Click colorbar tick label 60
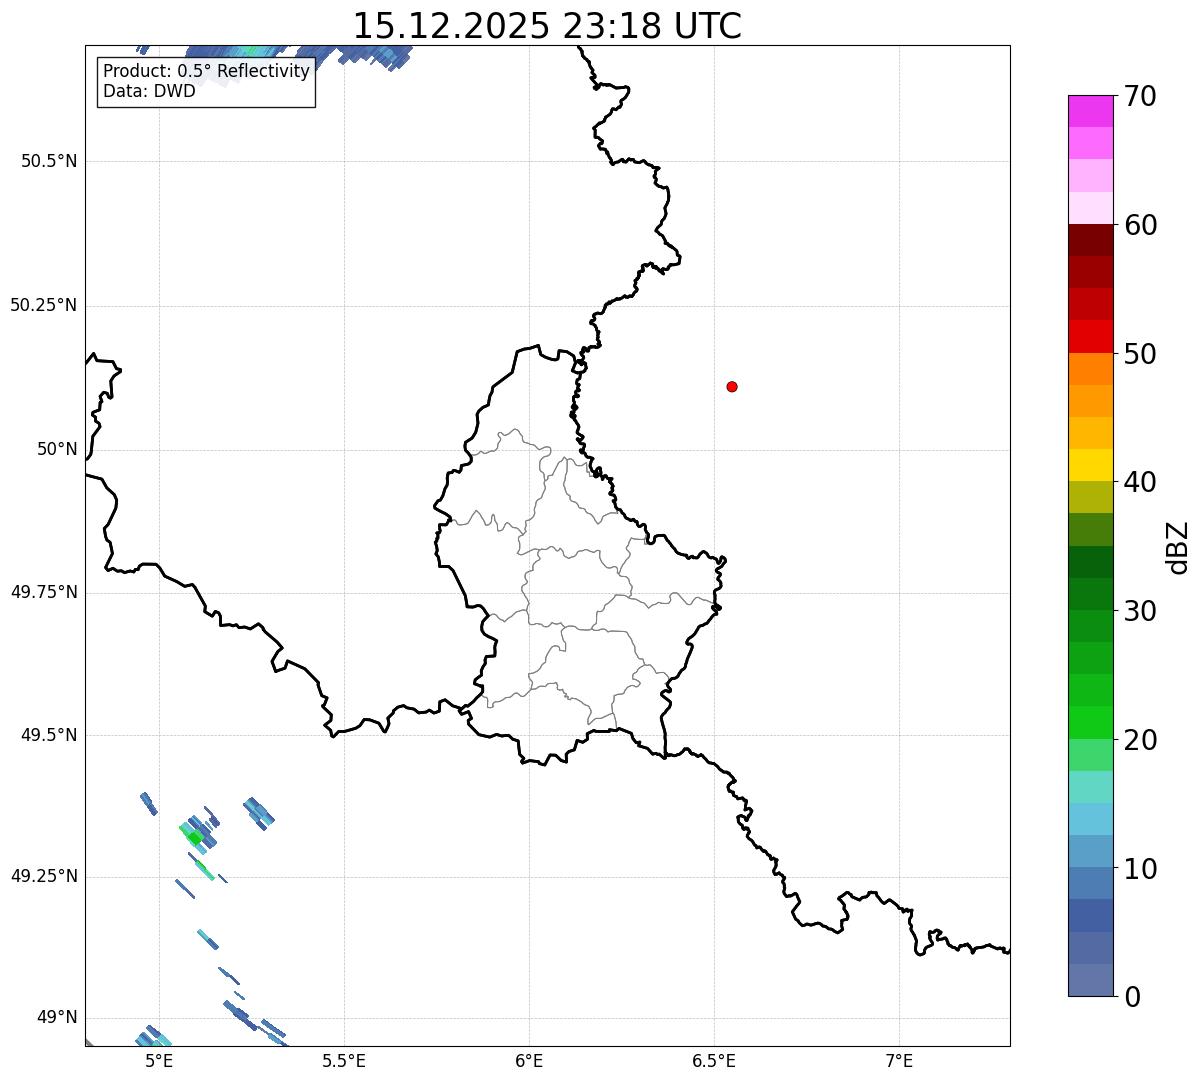This screenshot has width=1202, height=1081. click(1139, 225)
